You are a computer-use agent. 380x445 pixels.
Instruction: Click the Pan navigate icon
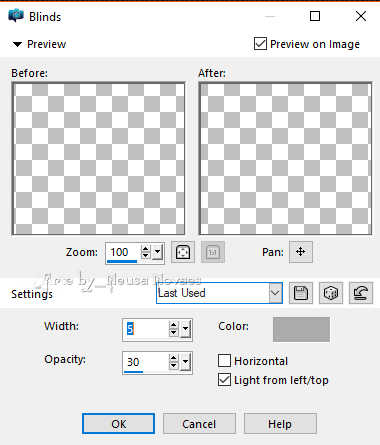[301, 252]
